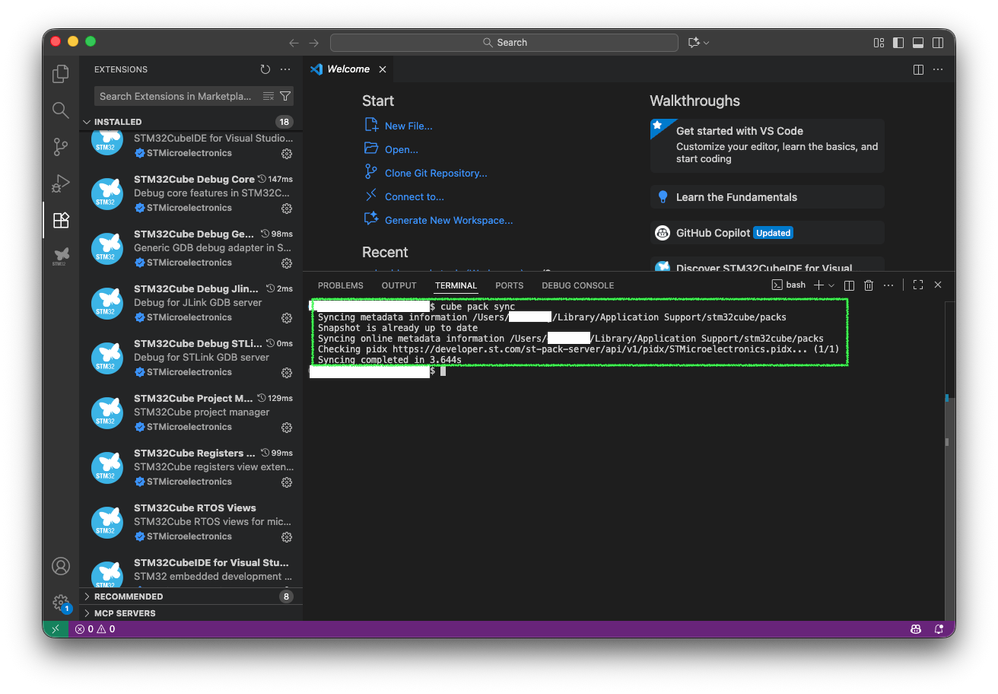Open the Source Control view
Screen dimensions: 998x694
pos(60,147)
